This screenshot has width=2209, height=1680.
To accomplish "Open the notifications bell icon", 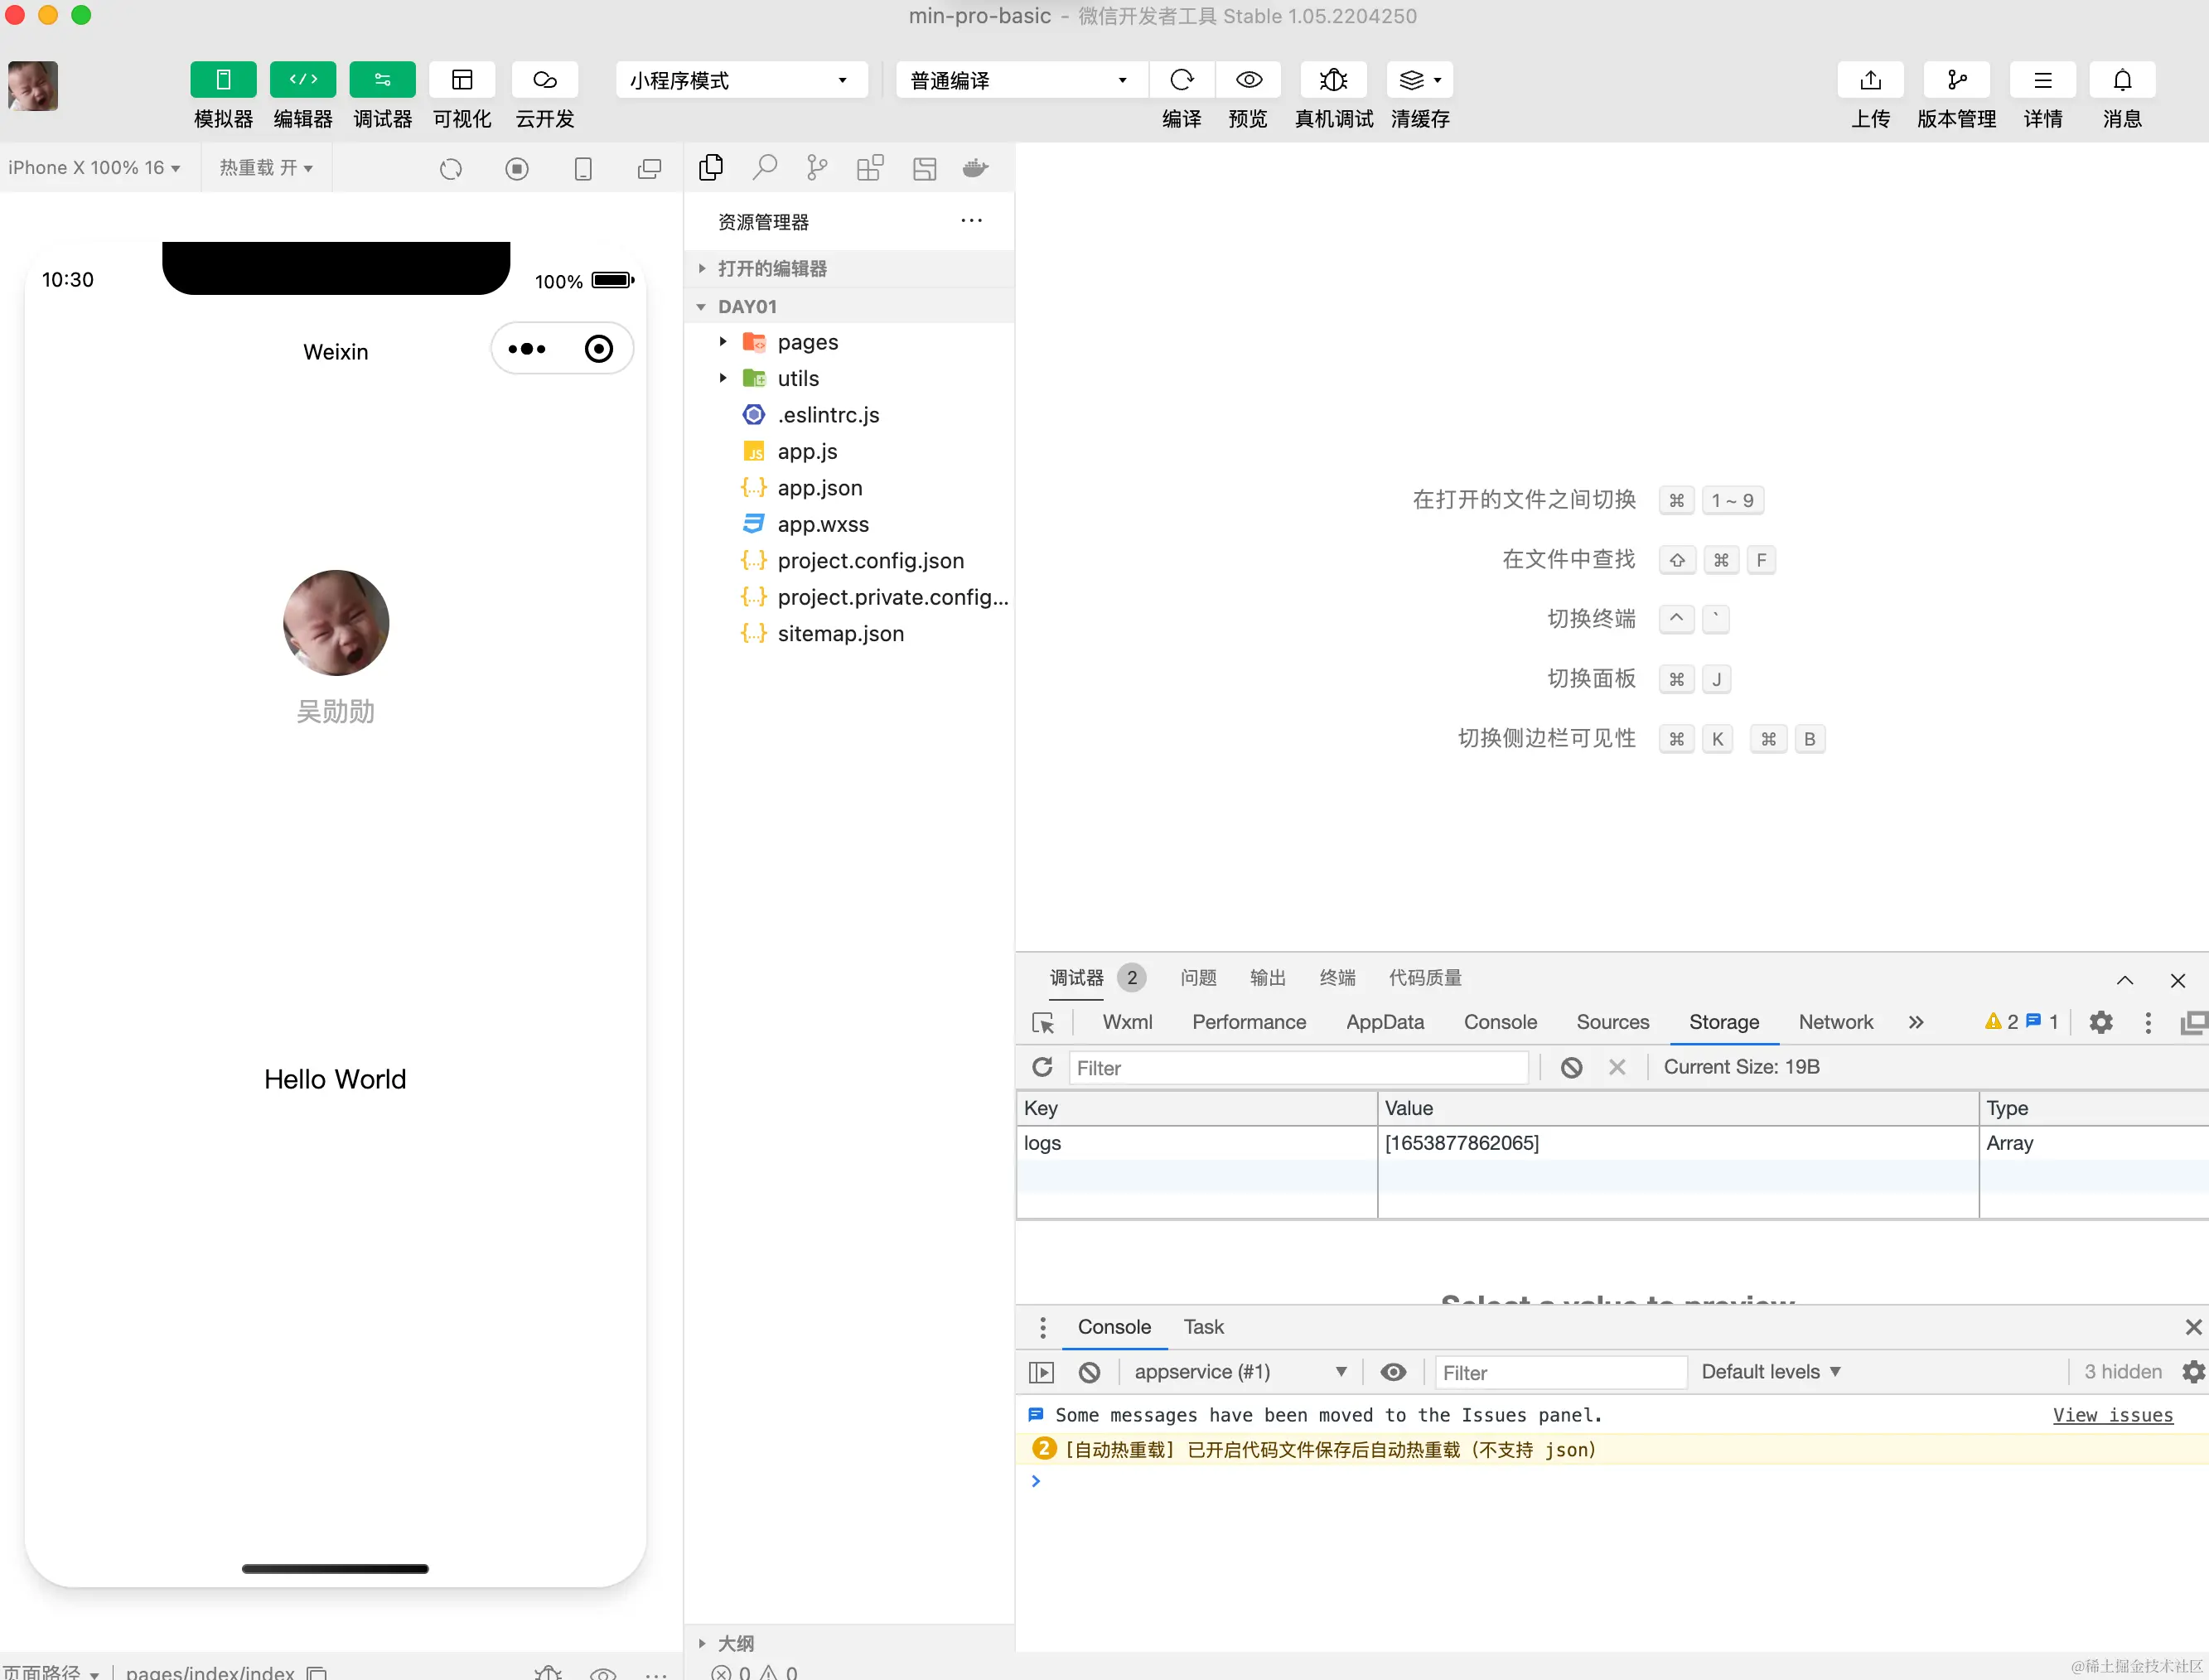I will click(x=2121, y=80).
